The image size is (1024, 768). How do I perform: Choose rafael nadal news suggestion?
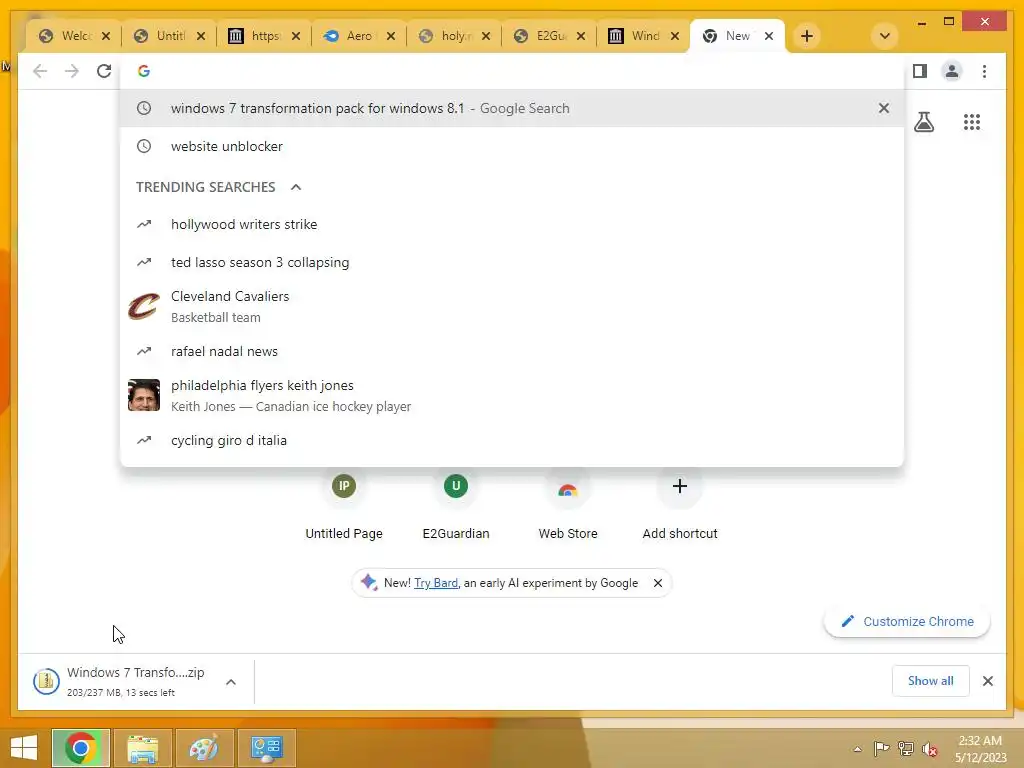click(x=512, y=351)
